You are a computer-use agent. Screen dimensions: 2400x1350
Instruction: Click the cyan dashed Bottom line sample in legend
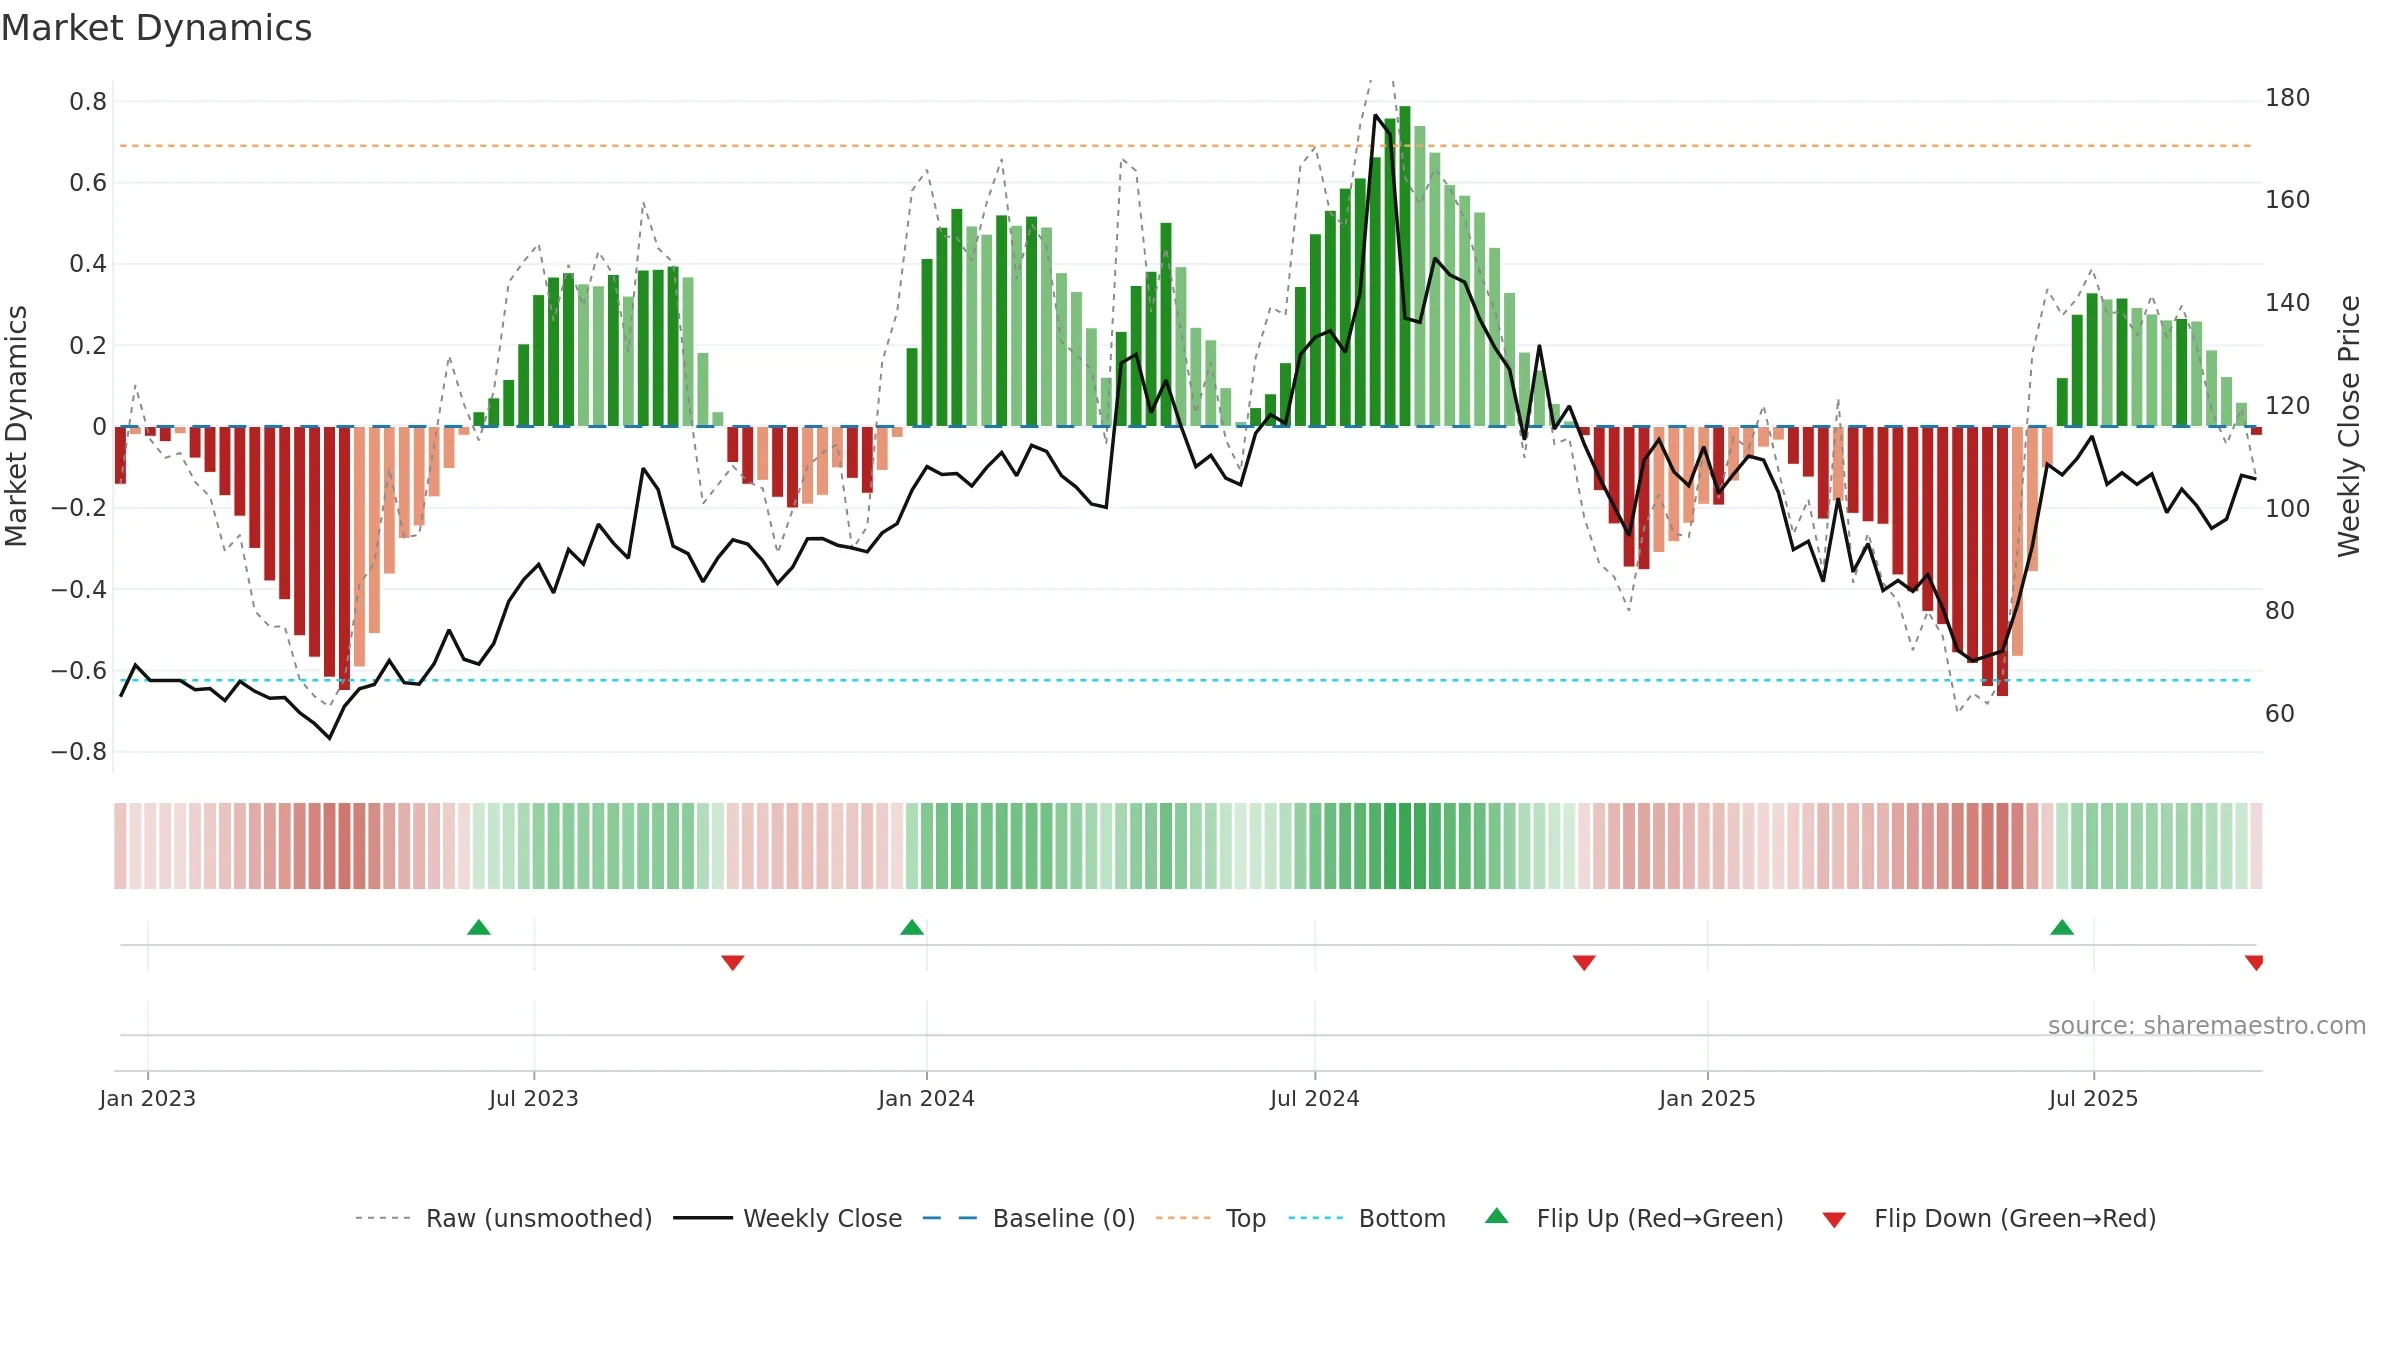[1316, 1218]
